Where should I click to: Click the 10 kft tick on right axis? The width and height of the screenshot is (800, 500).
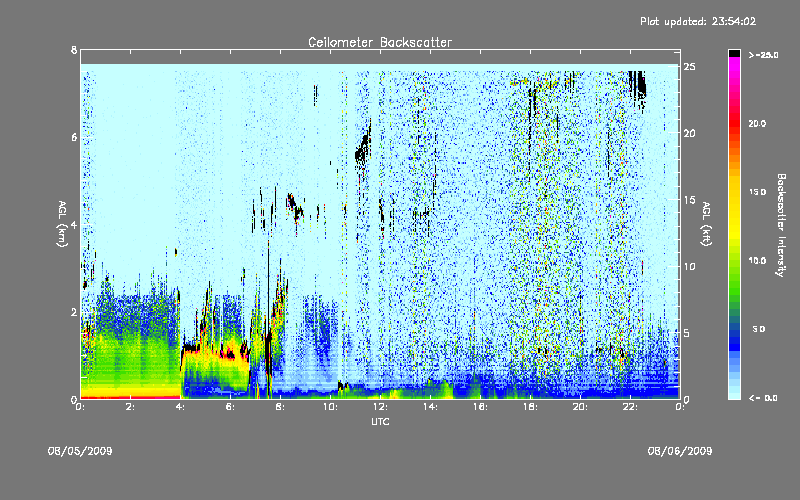coord(690,266)
